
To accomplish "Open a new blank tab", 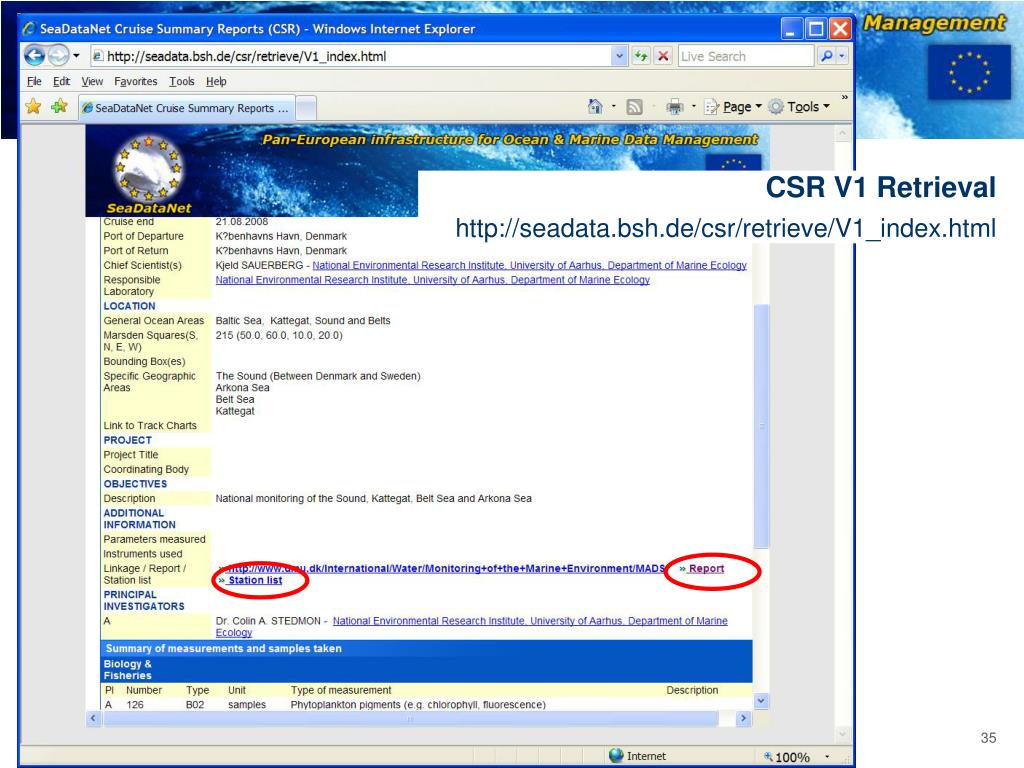I will point(306,108).
